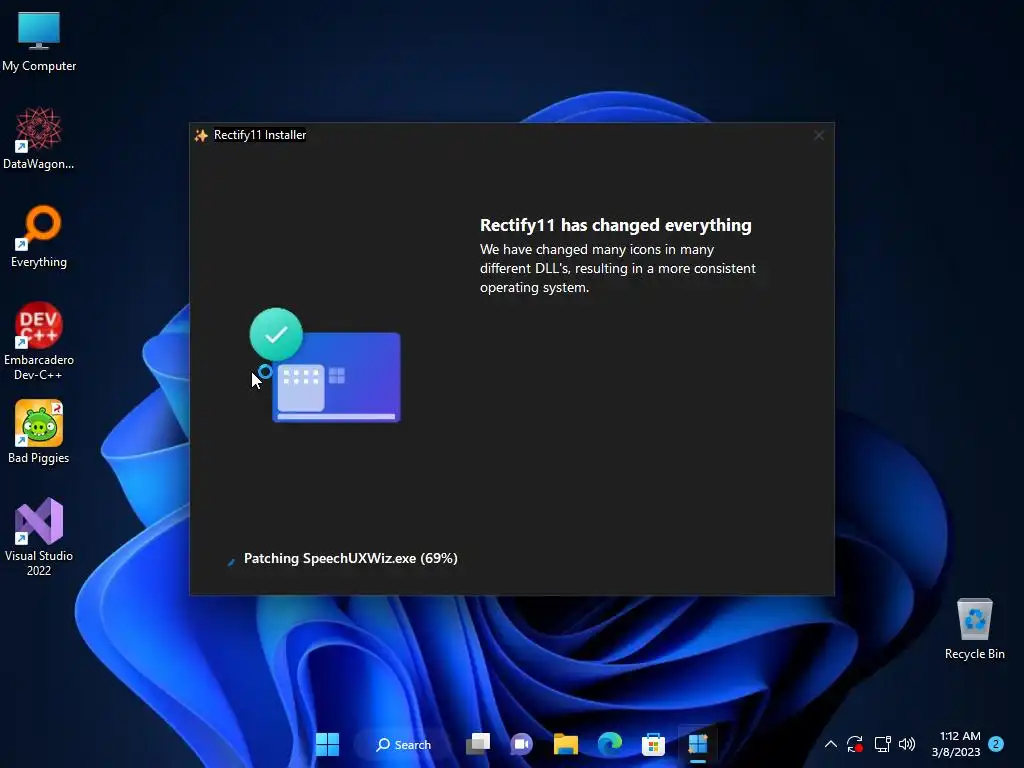Screen dimensions: 1024x768
Task: Click the sync status tray icon
Action: tap(855, 744)
